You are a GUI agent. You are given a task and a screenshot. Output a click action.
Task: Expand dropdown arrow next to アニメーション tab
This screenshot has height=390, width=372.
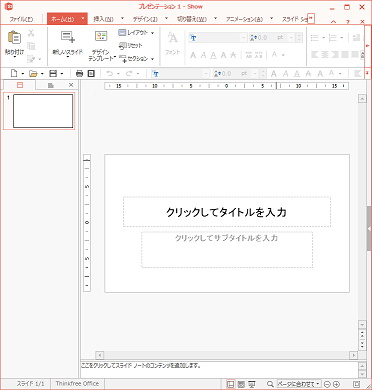(271, 18)
